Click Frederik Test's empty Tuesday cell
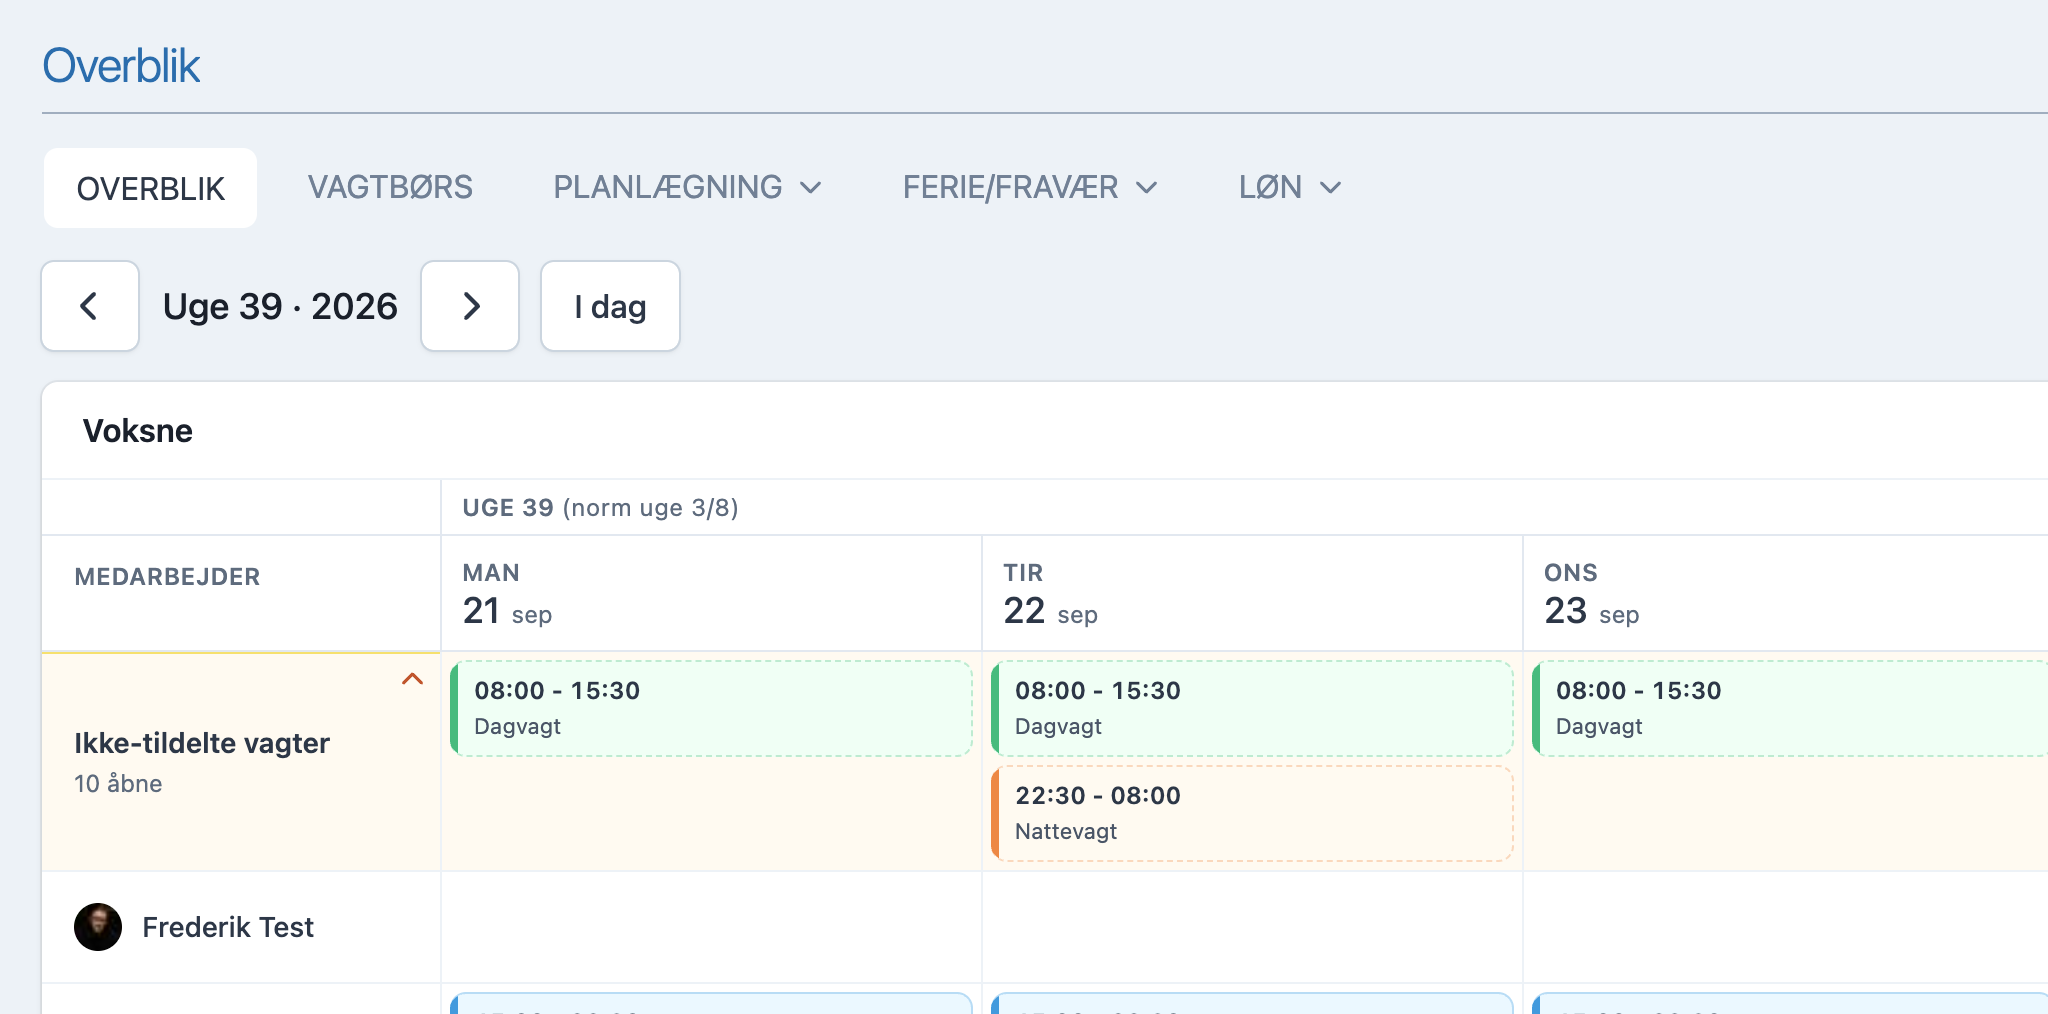 pos(1252,927)
